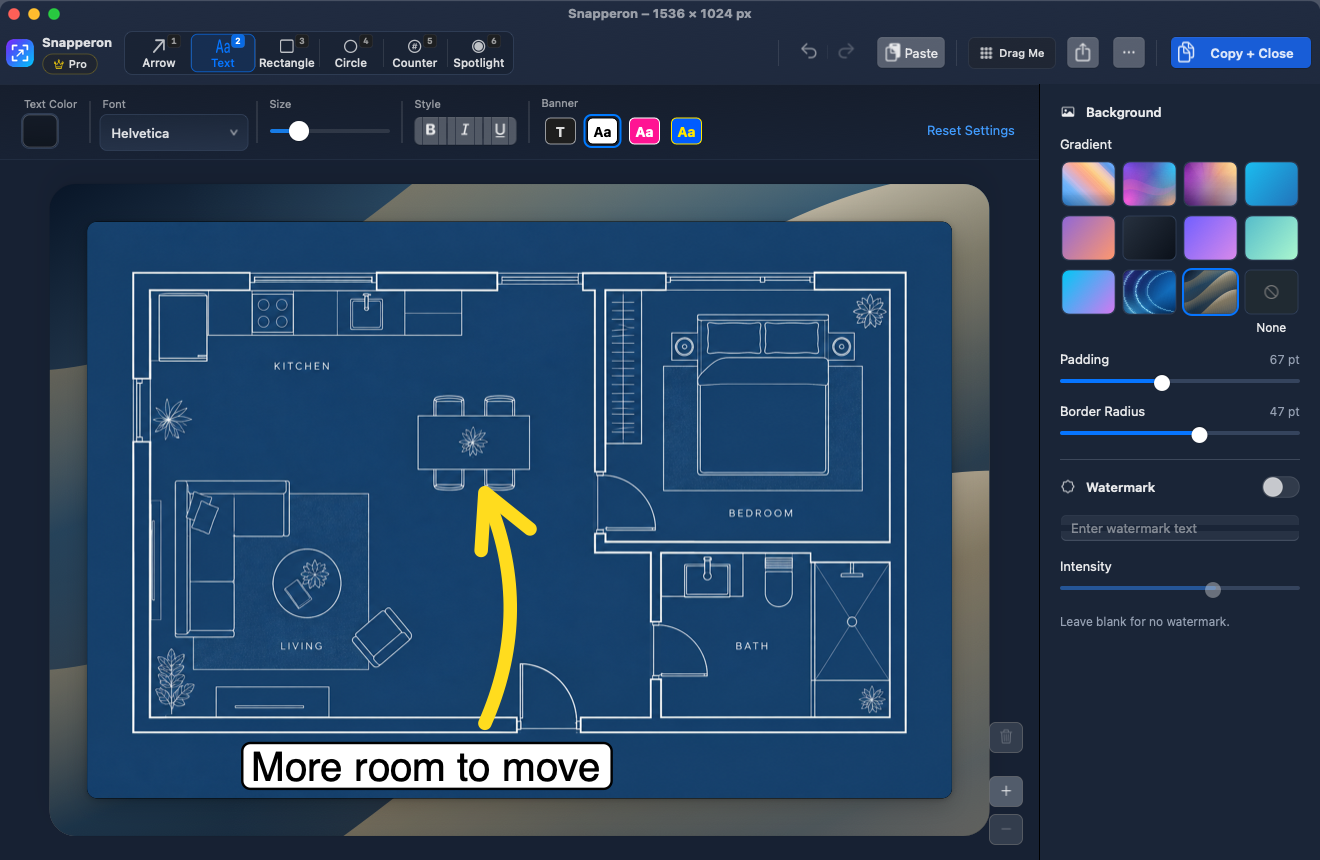Adjust the text Size slider
This screenshot has height=860, width=1320.
click(x=330, y=131)
